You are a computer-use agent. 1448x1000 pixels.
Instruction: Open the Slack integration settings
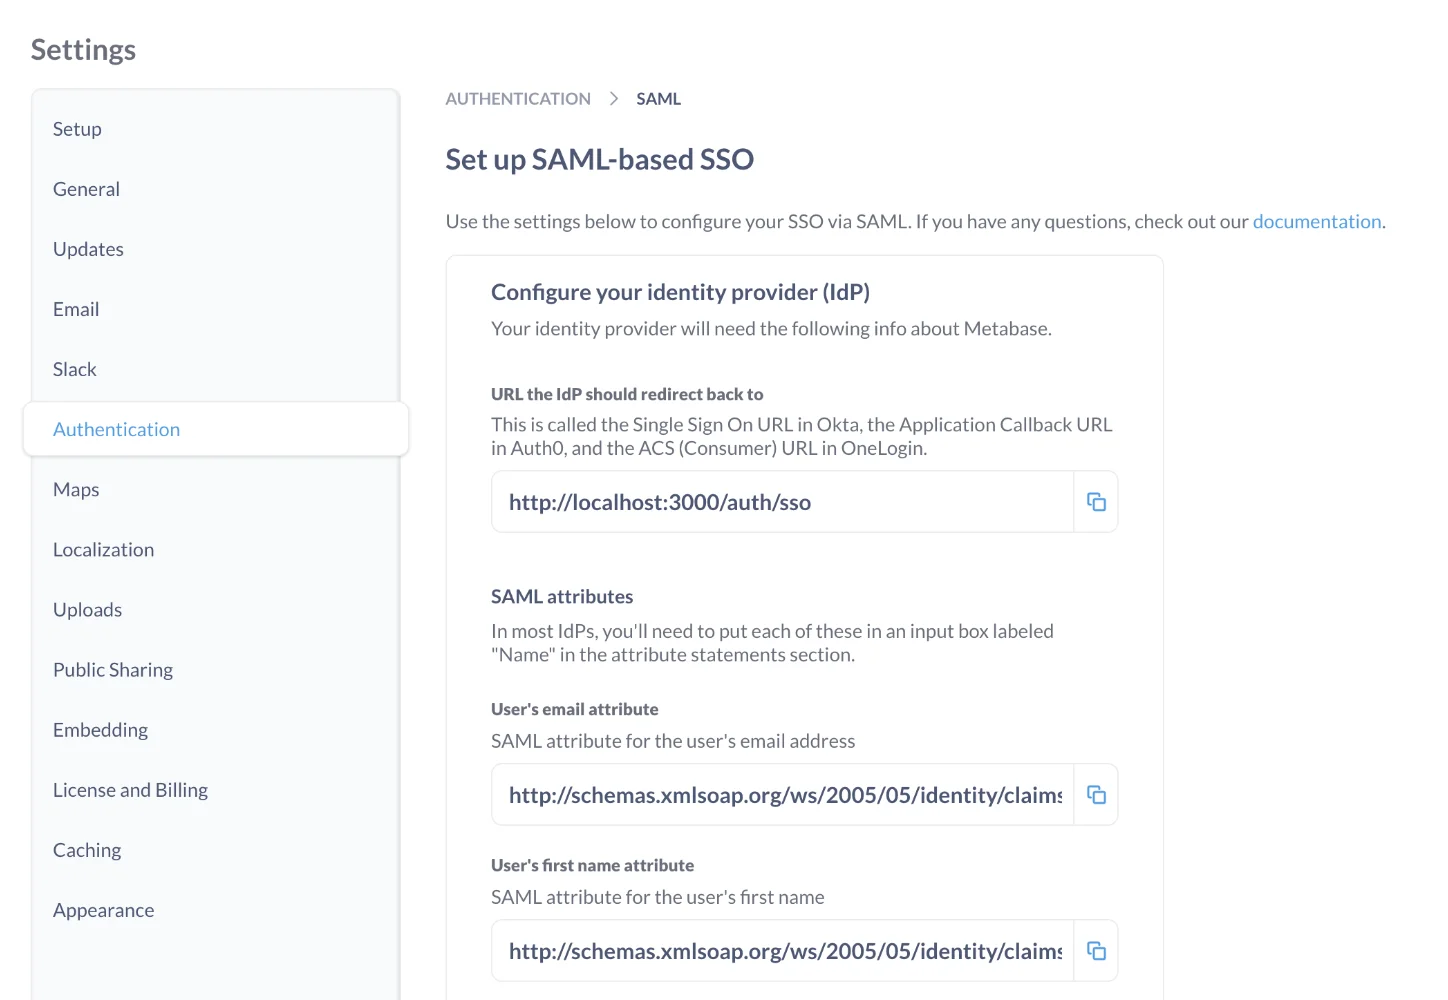click(x=74, y=369)
